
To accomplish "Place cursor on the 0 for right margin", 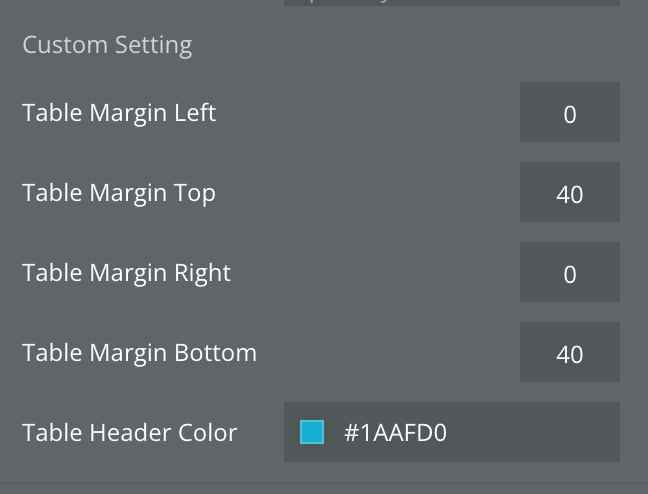I will pos(570,274).
